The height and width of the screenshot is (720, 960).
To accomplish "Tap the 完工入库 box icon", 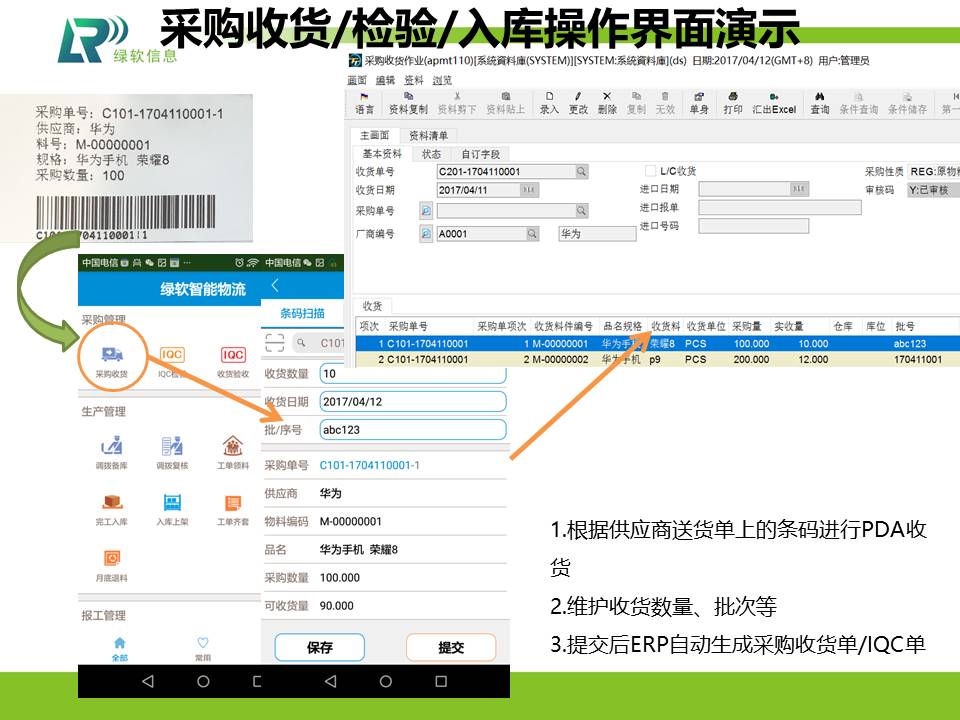I will (111, 502).
